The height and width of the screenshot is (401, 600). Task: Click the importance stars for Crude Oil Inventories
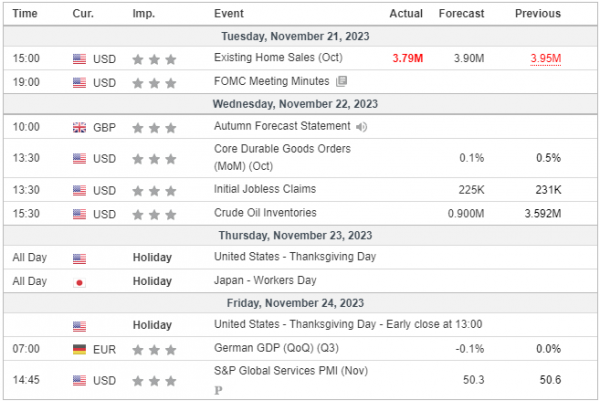[x=155, y=215]
